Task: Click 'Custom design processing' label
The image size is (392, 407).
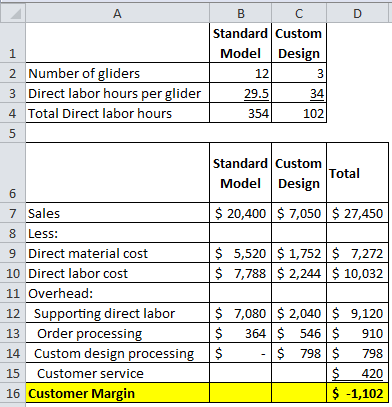Action: tap(117, 353)
